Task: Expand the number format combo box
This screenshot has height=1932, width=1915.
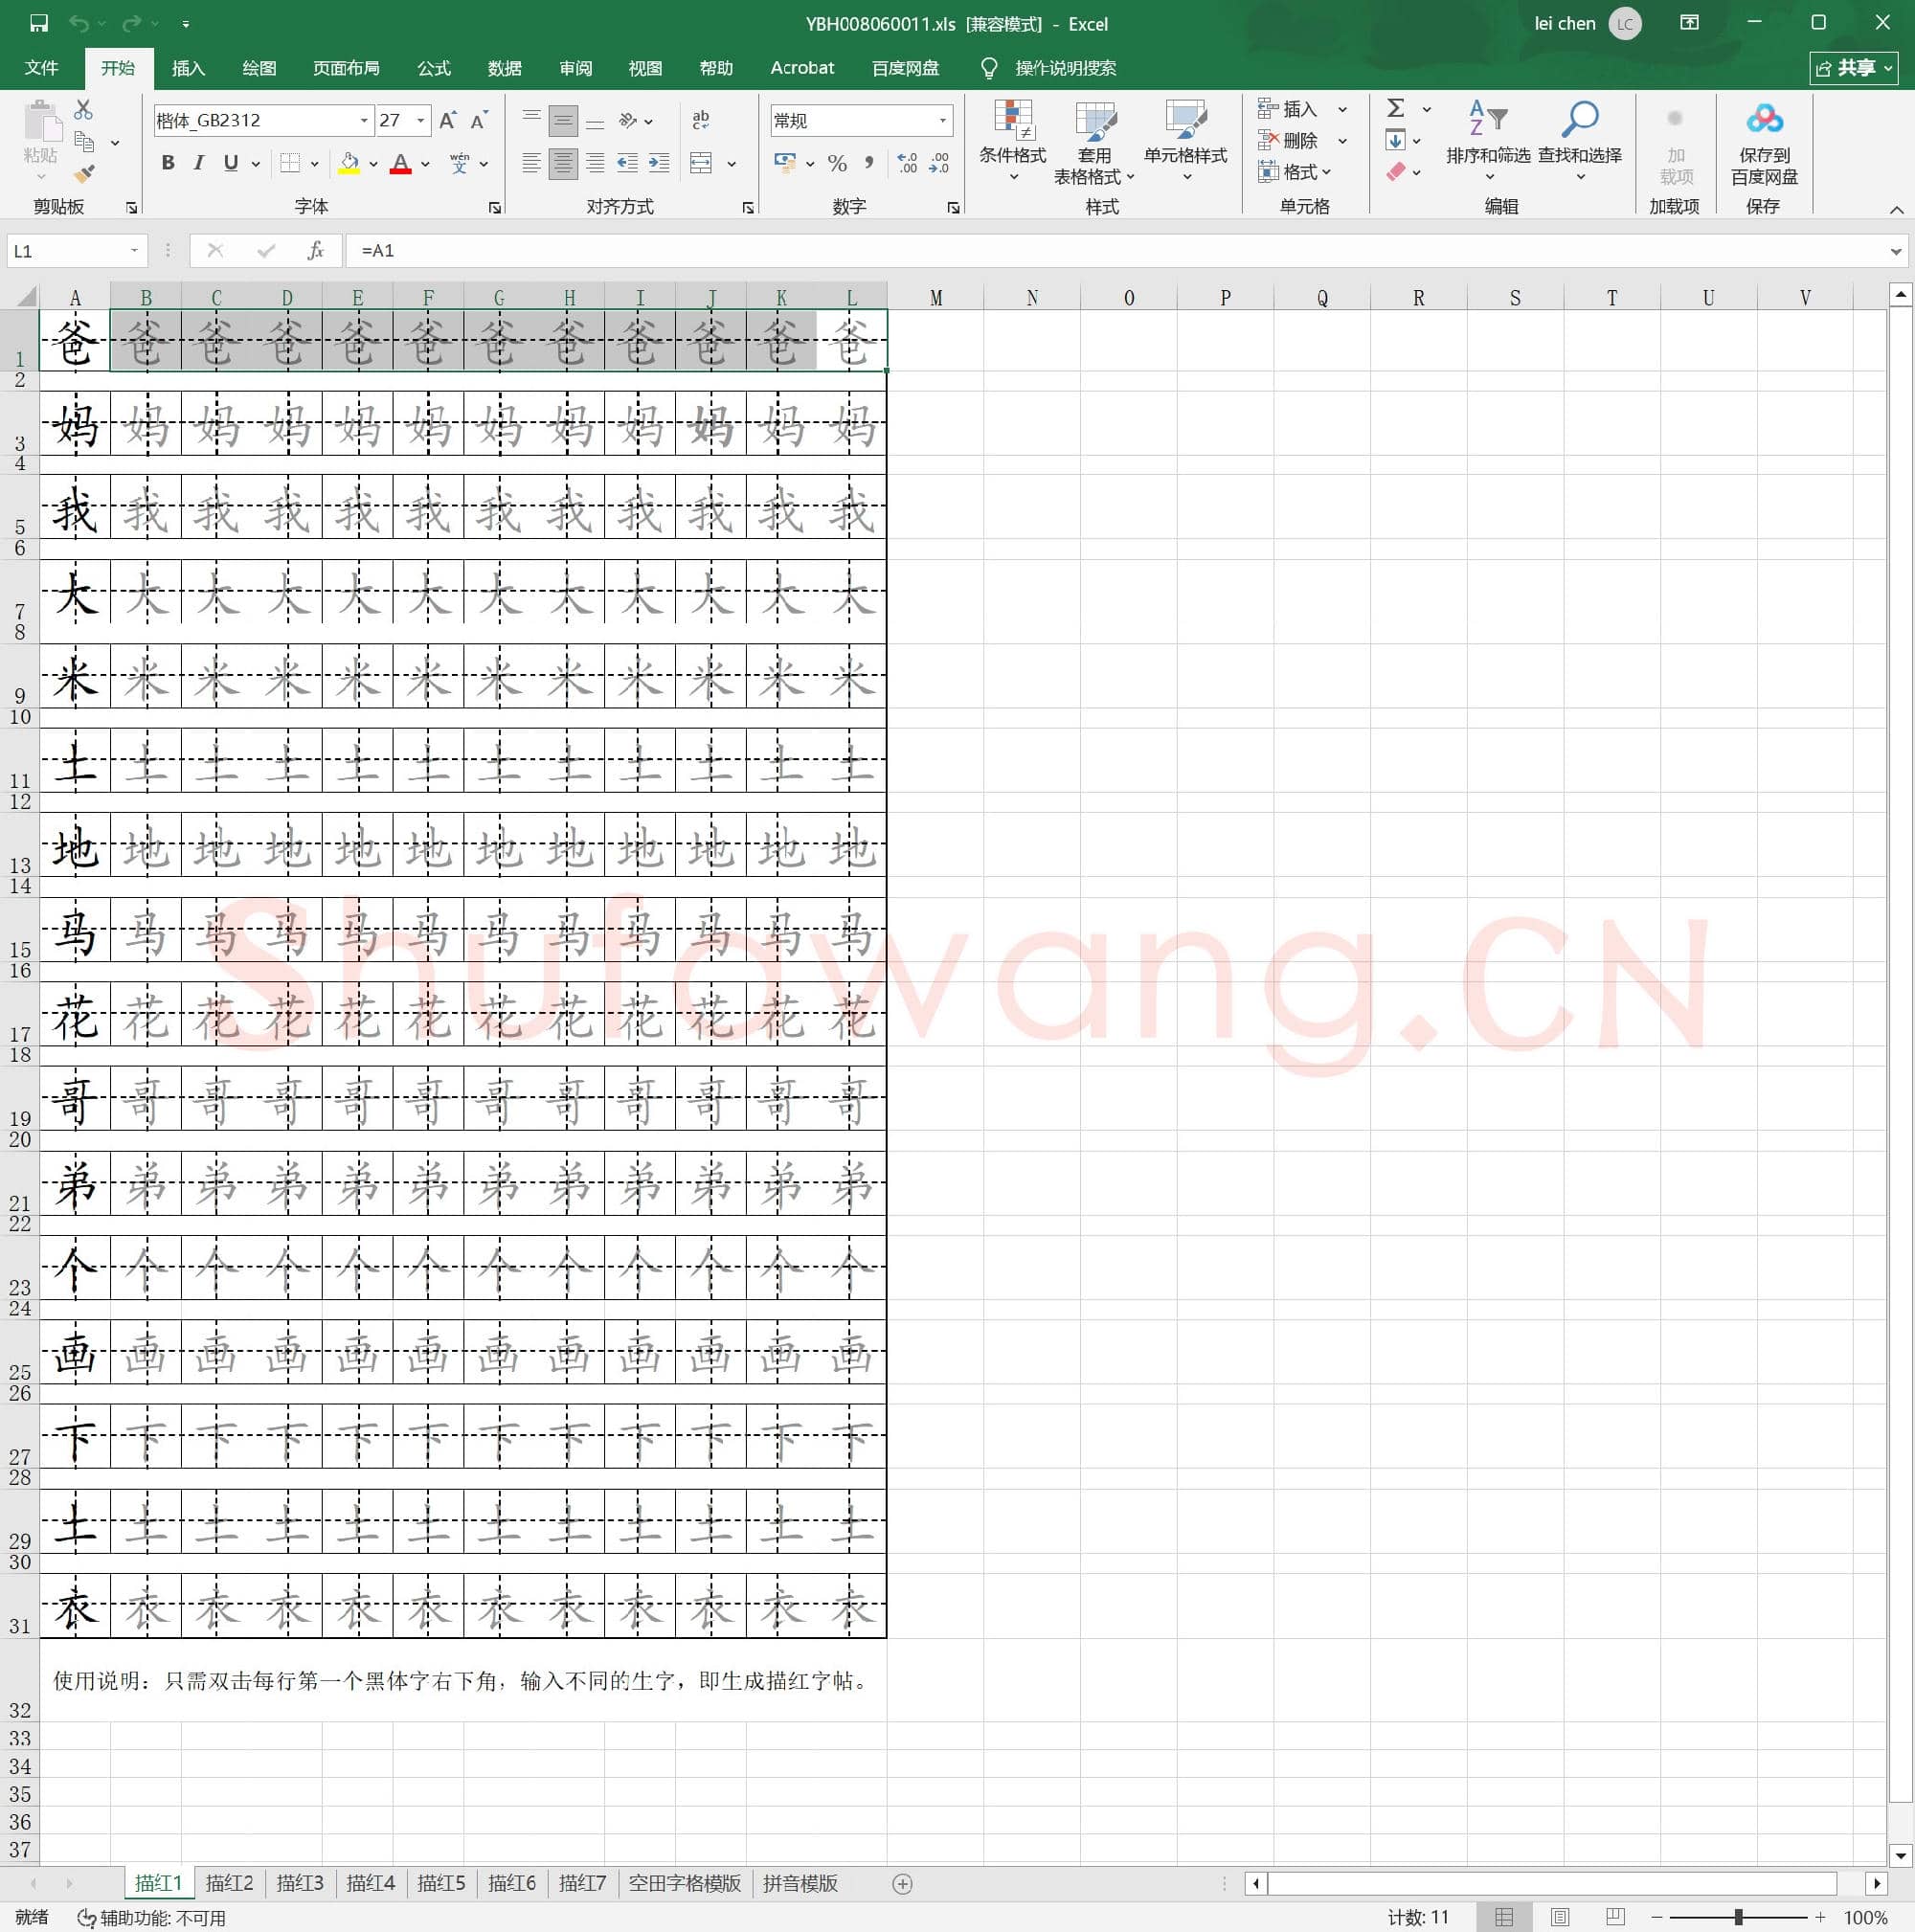Action: (x=942, y=120)
